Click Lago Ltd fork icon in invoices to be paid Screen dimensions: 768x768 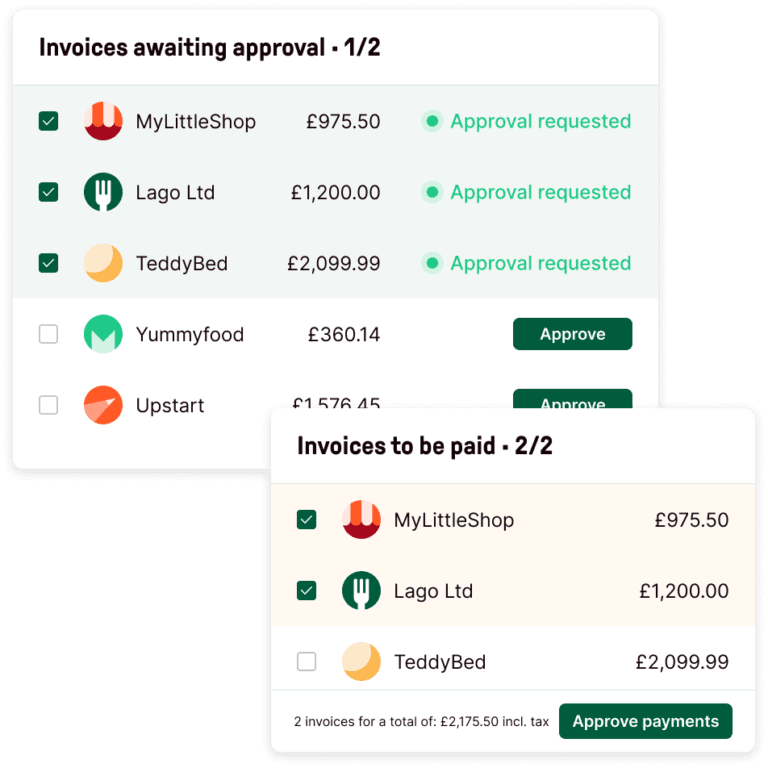pos(361,591)
